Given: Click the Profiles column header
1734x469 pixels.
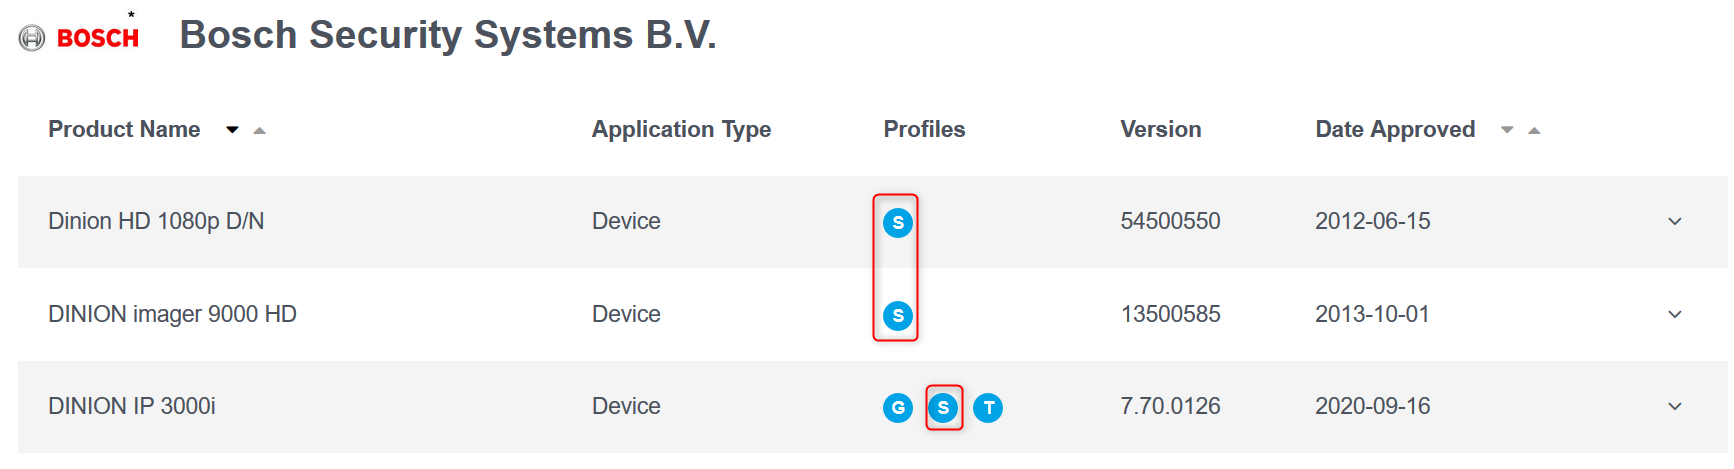Looking at the screenshot, I should (x=924, y=129).
